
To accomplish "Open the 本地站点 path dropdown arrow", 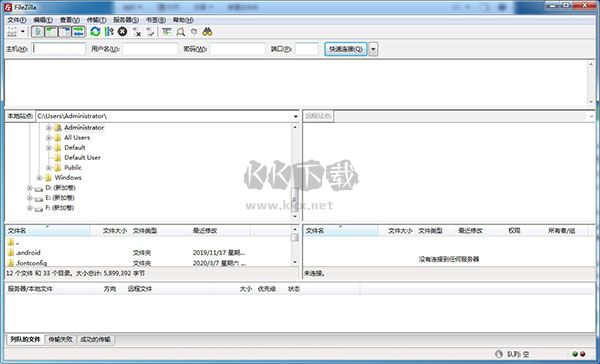I will 295,116.
